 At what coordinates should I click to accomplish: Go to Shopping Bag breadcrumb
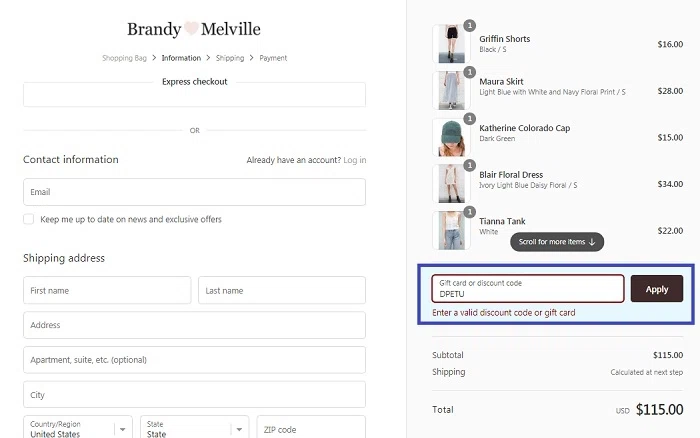[x=124, y=58]
